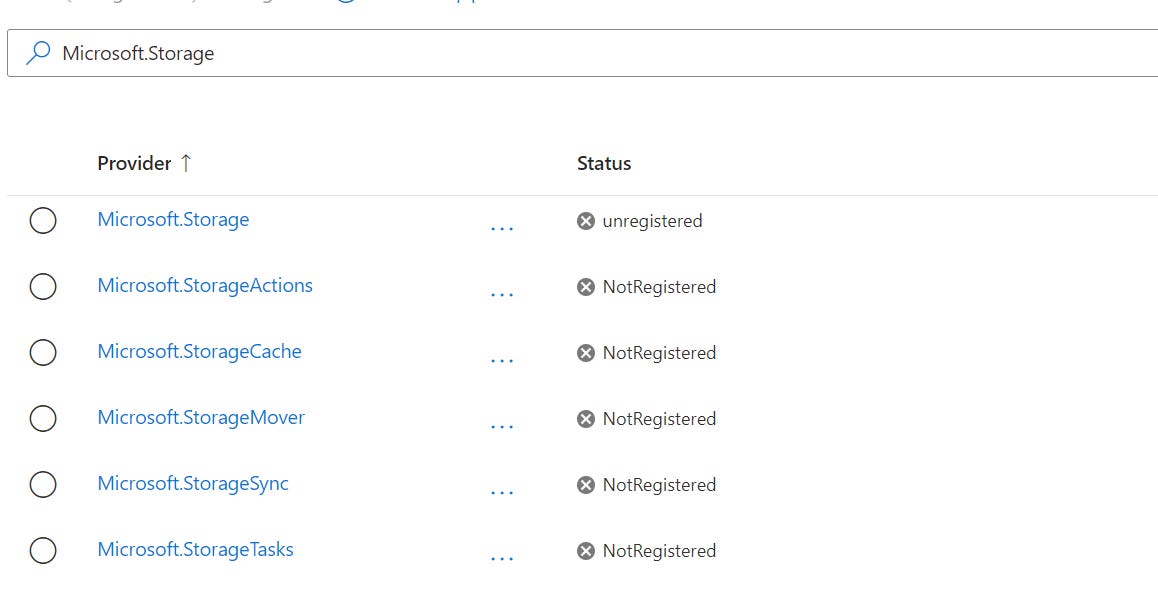Open the Microsoft.StorageCache provider link
The width and height of the screenshot is (1158, 591).
(199, 351)
